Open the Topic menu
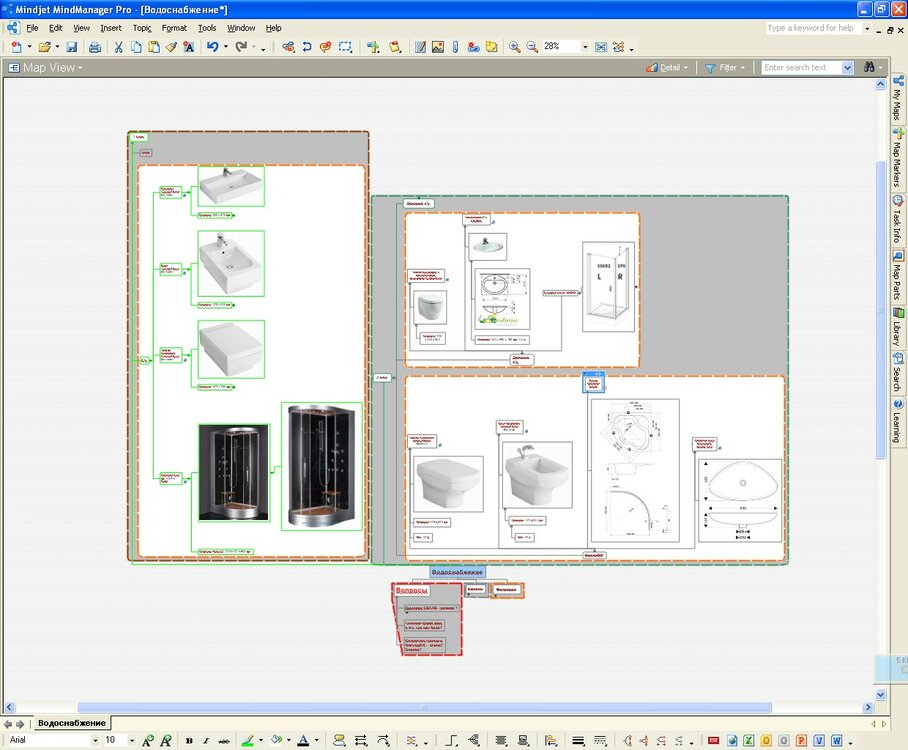This screenshot has width=908, height=750. pyautogui.click(x=142, y=28)
